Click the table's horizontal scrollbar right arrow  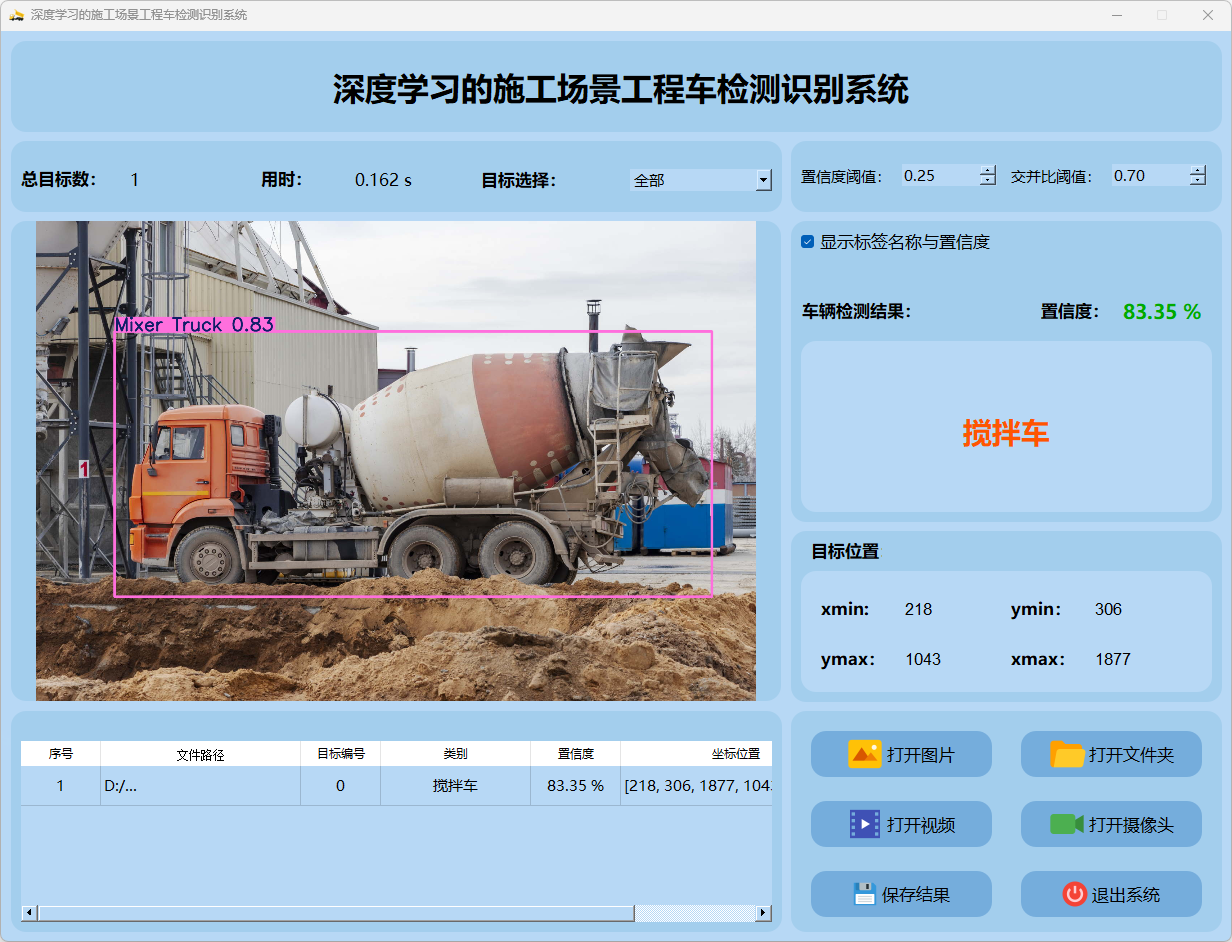click(763, 913)
